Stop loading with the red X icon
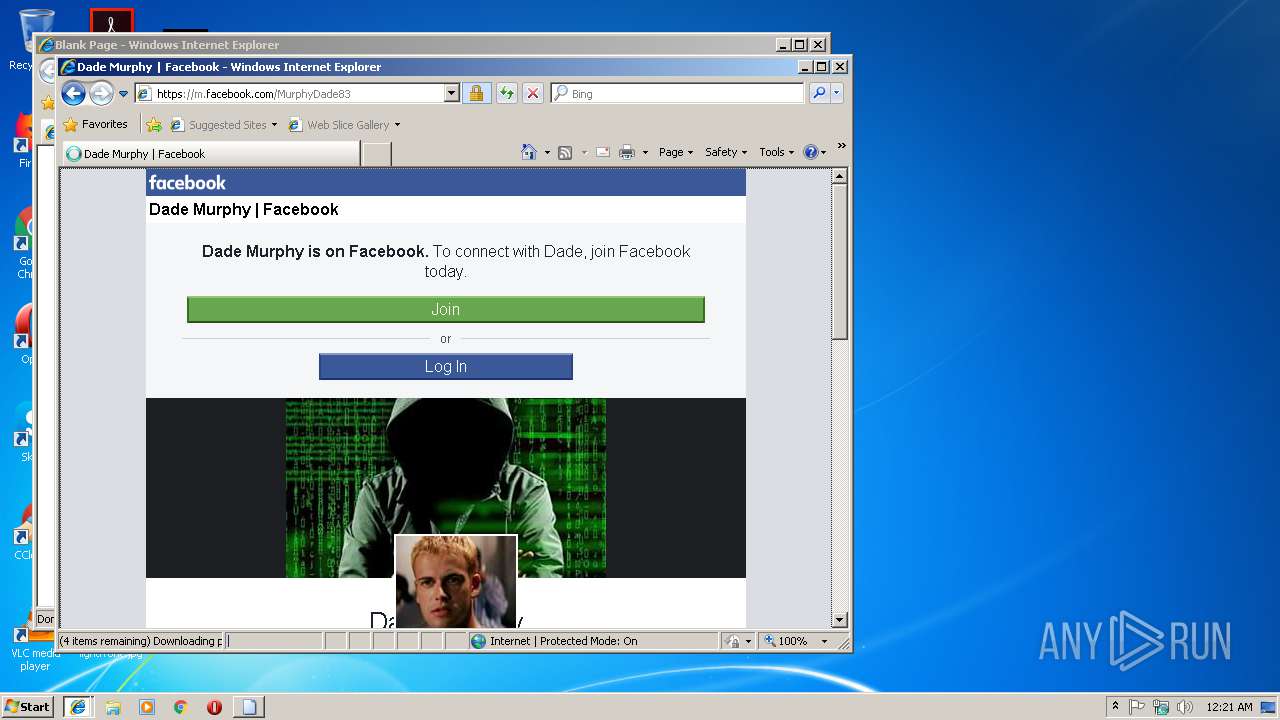1280x720 pixels. (533, 93)
